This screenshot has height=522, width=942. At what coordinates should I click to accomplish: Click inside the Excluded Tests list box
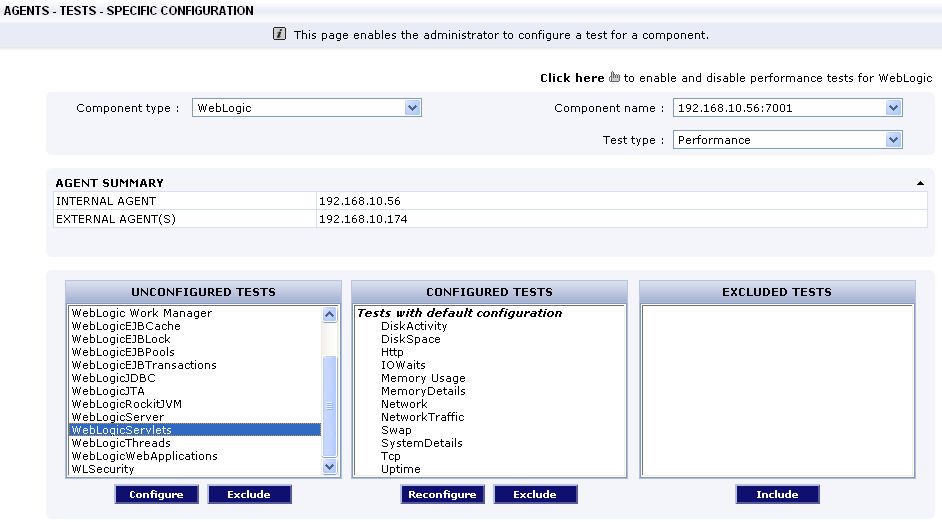777,391
